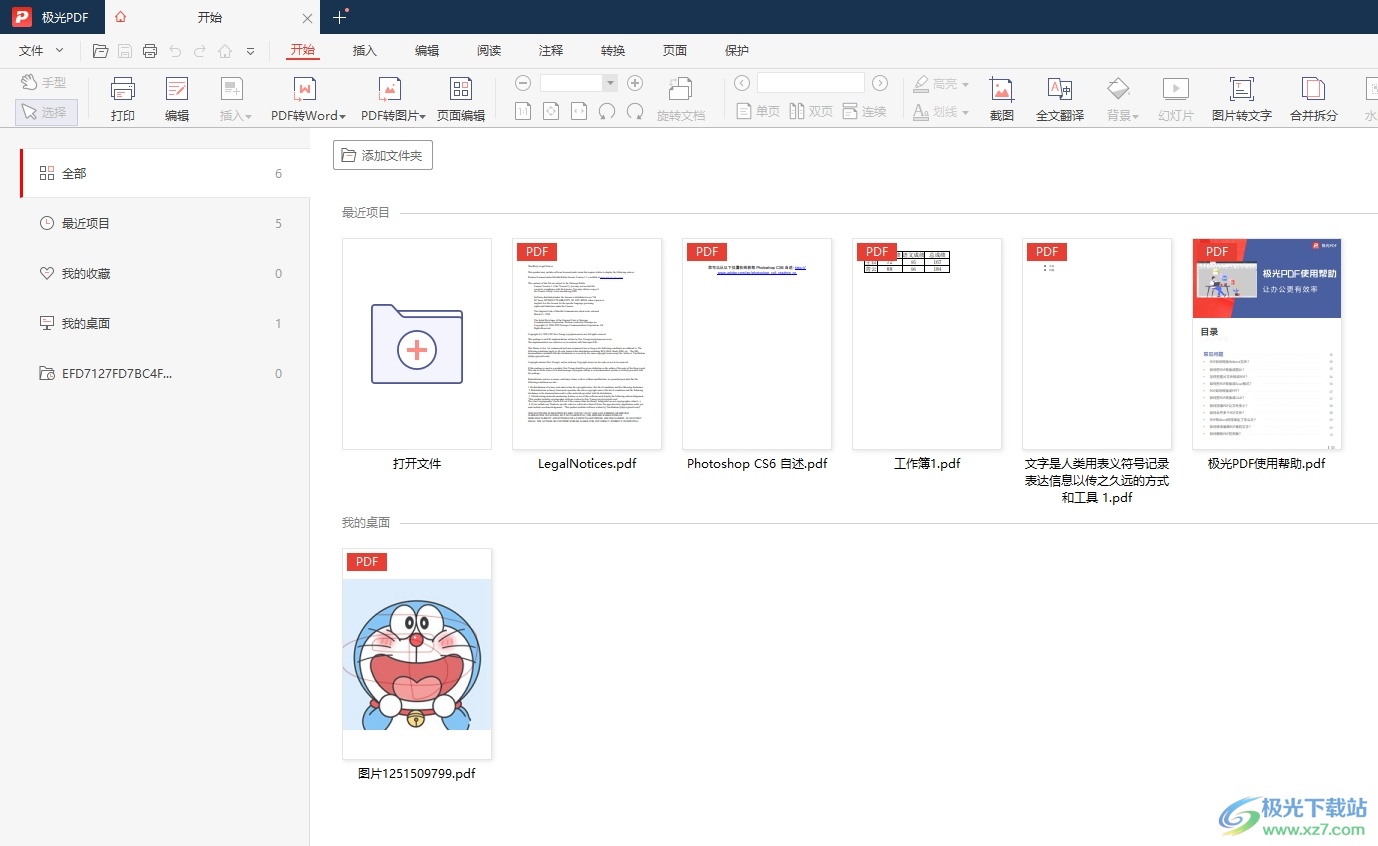This screenshot has width=1378, height=846.
Task: Switch to the 插入 ribbon tab
Action: click(x=365, y=51)
